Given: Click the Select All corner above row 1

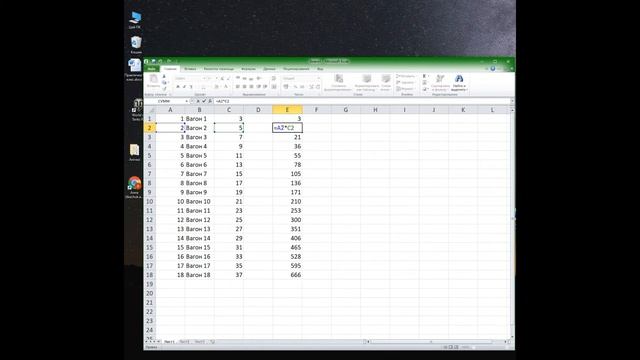Looking at the screenshot, I should 150,110.
